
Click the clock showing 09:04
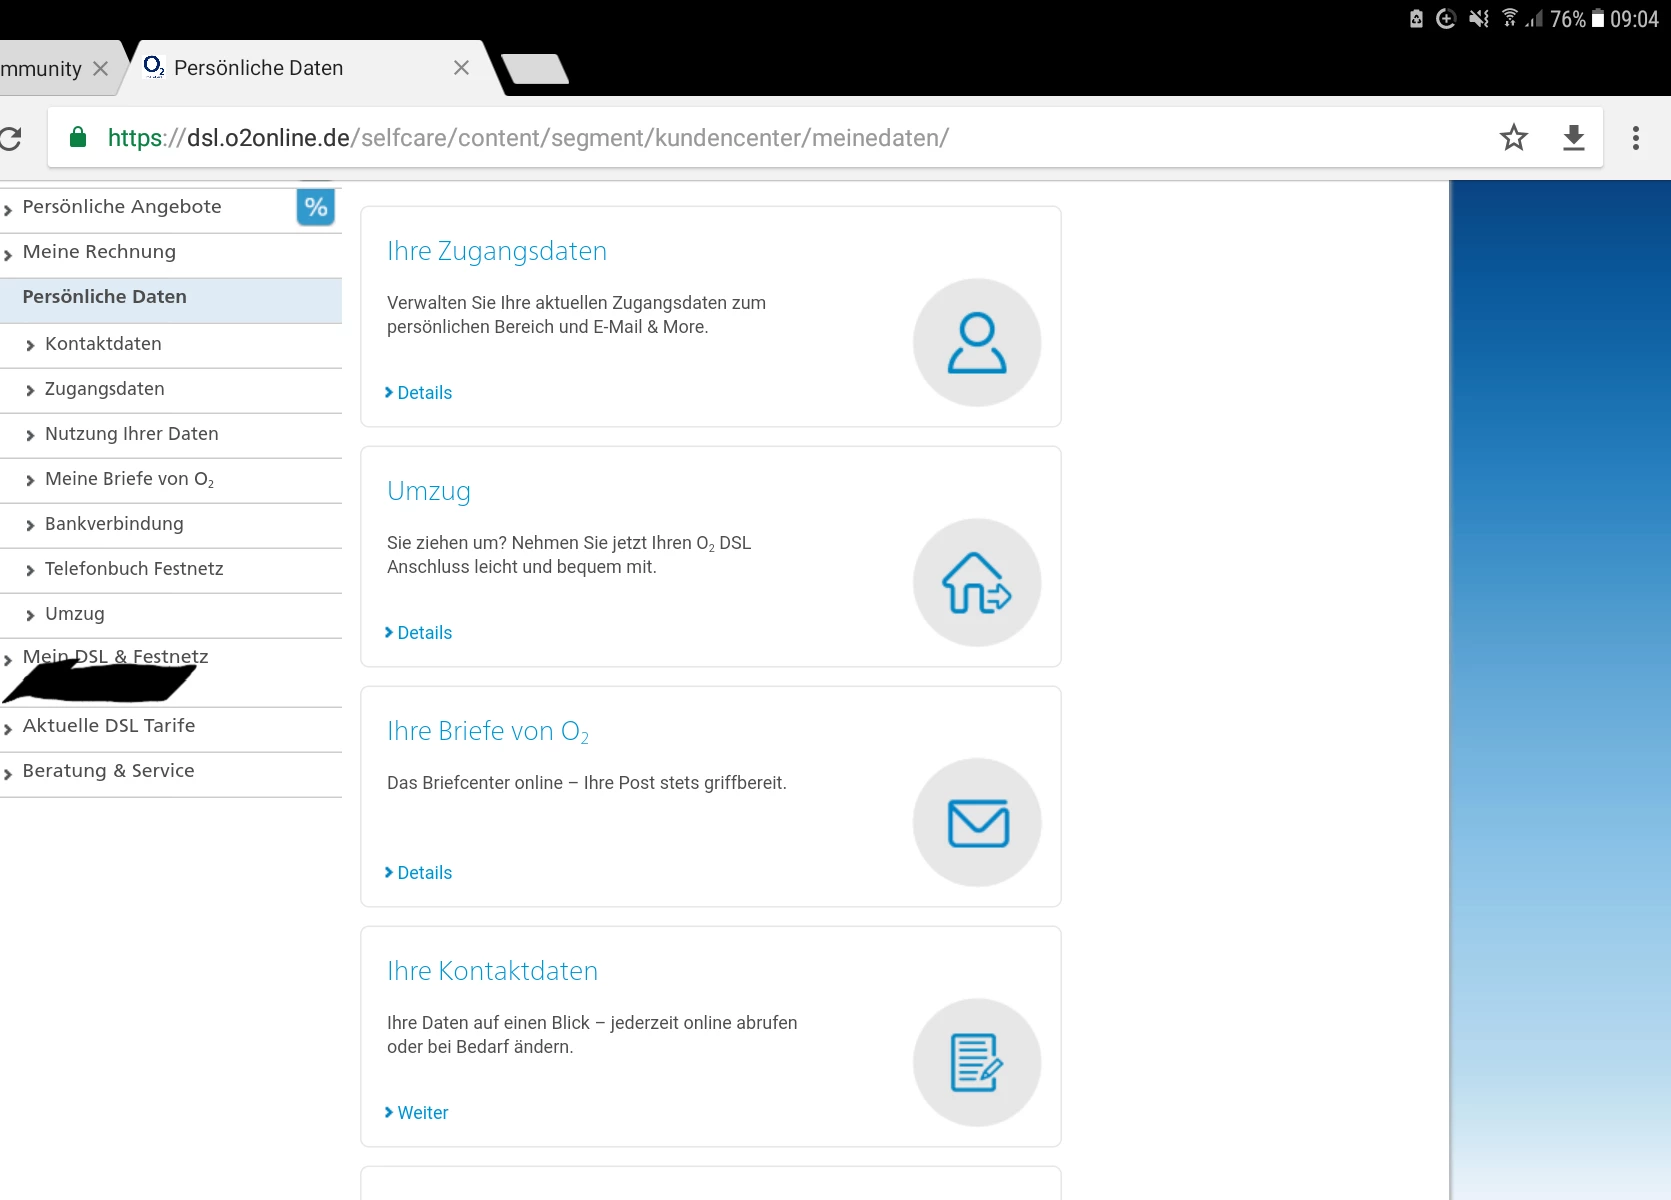[1634, 19]
